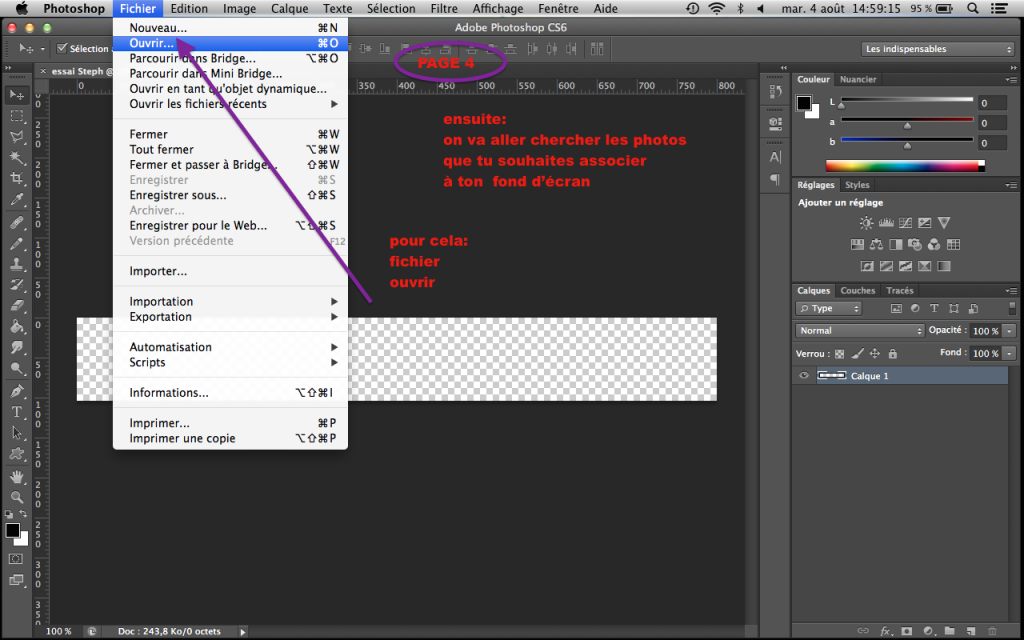Select the Clone Stamp tool
This screenshot has width=1024, height=640.
[x=16, y=264]
